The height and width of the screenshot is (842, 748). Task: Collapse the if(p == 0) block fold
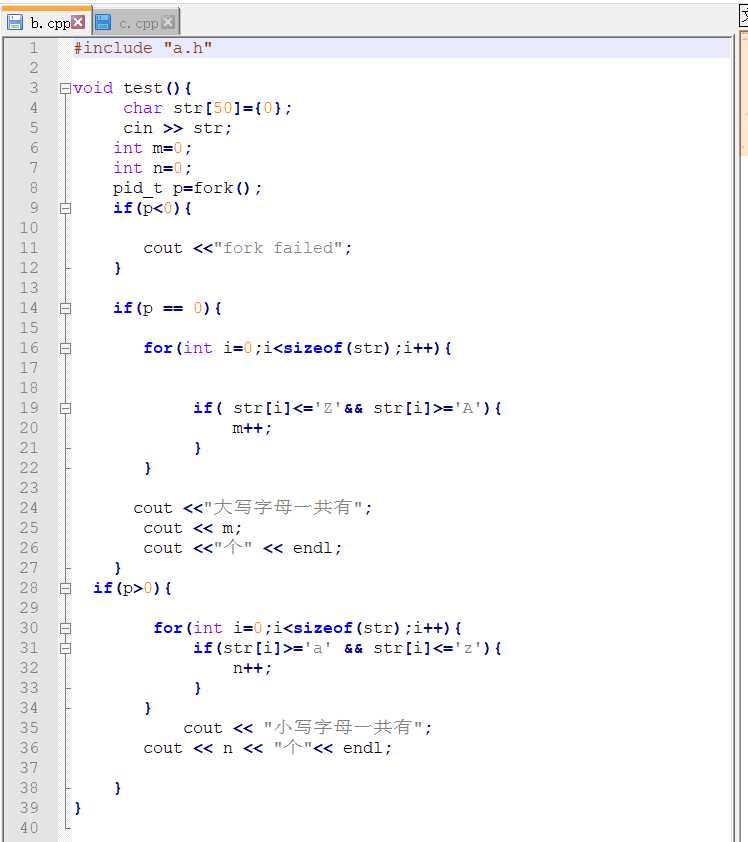point(65,308)
